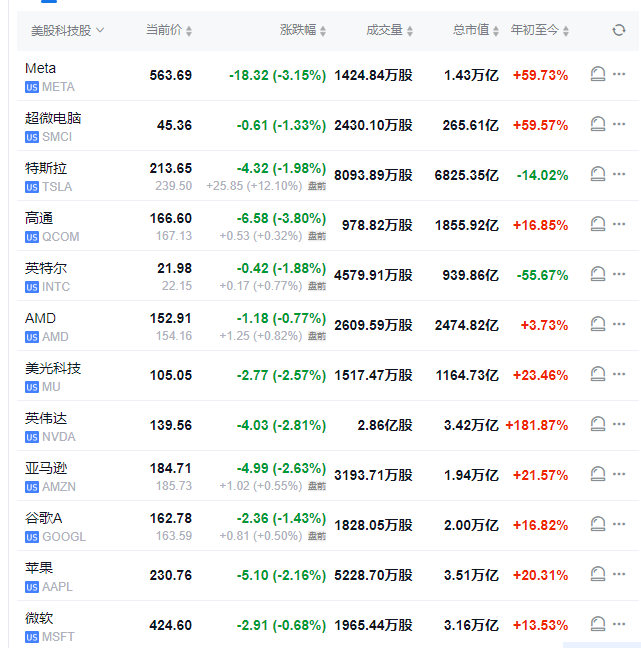Image resolution: width=641 pixels, height=648 pixels.
Task: Open the more-options dots for Meta
Action: click(x=619, y=74)
